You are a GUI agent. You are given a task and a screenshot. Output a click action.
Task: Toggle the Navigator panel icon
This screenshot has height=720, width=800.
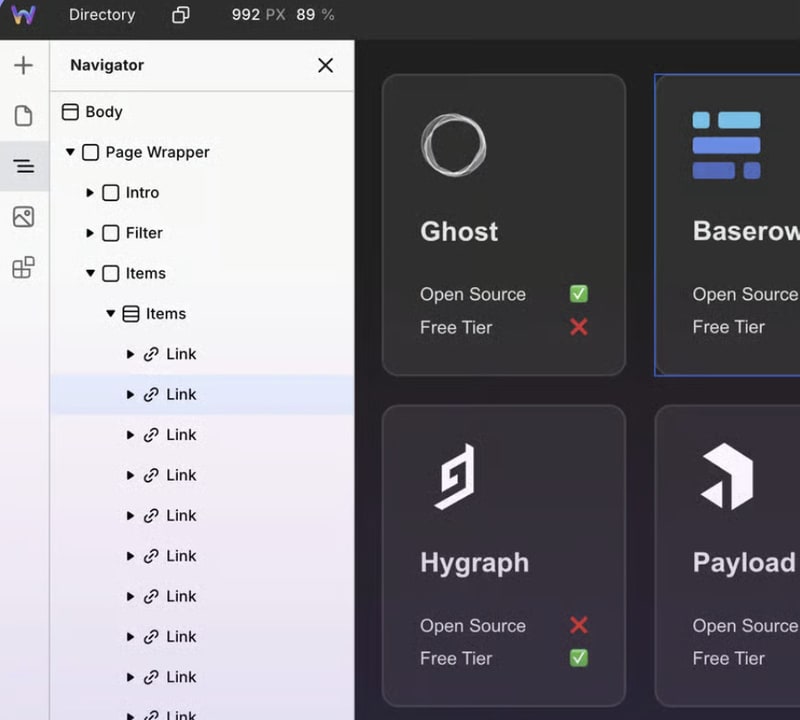(x=24, y=166)
